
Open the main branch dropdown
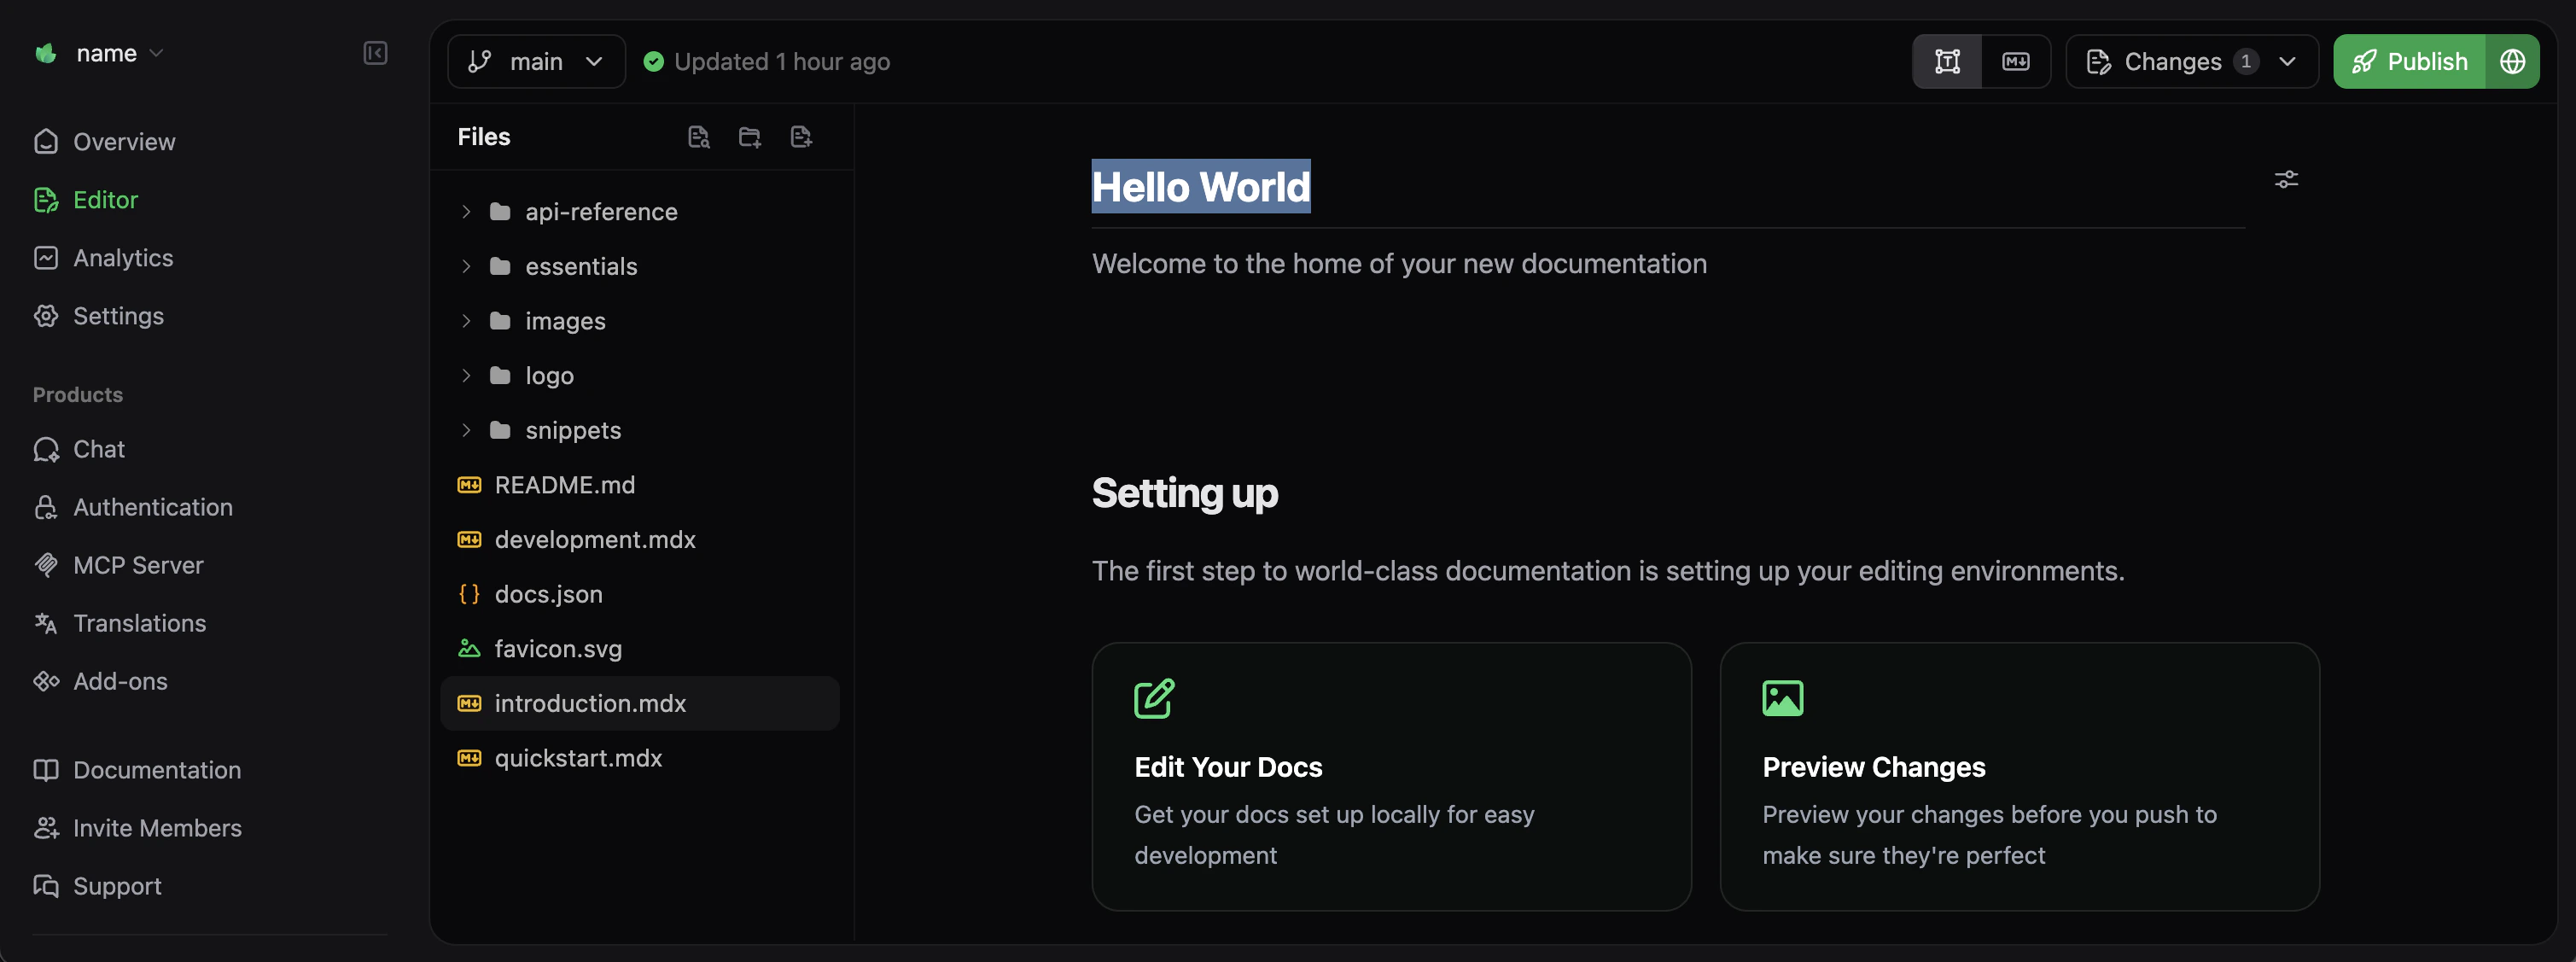click(537, 61)
